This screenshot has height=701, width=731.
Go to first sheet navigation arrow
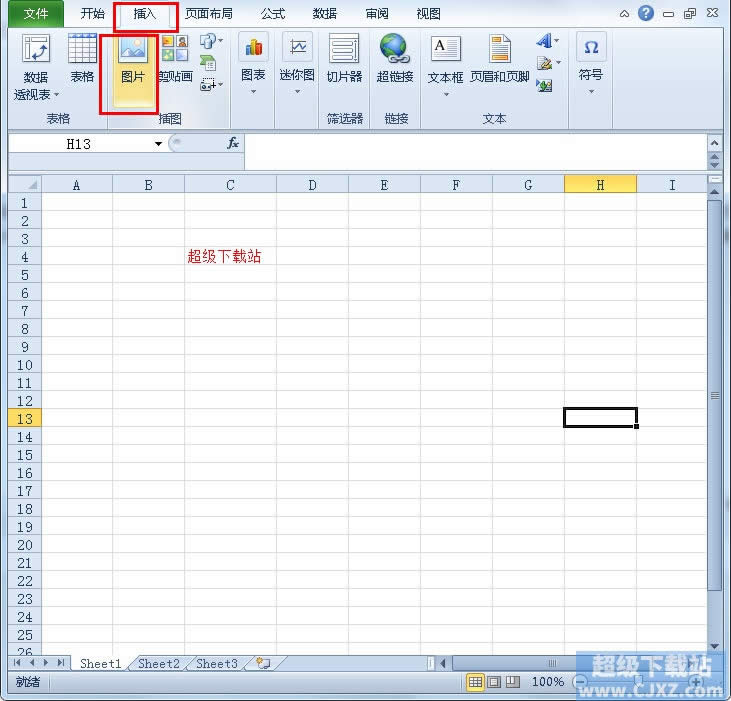pyautogui.click(x=17, y=662)
